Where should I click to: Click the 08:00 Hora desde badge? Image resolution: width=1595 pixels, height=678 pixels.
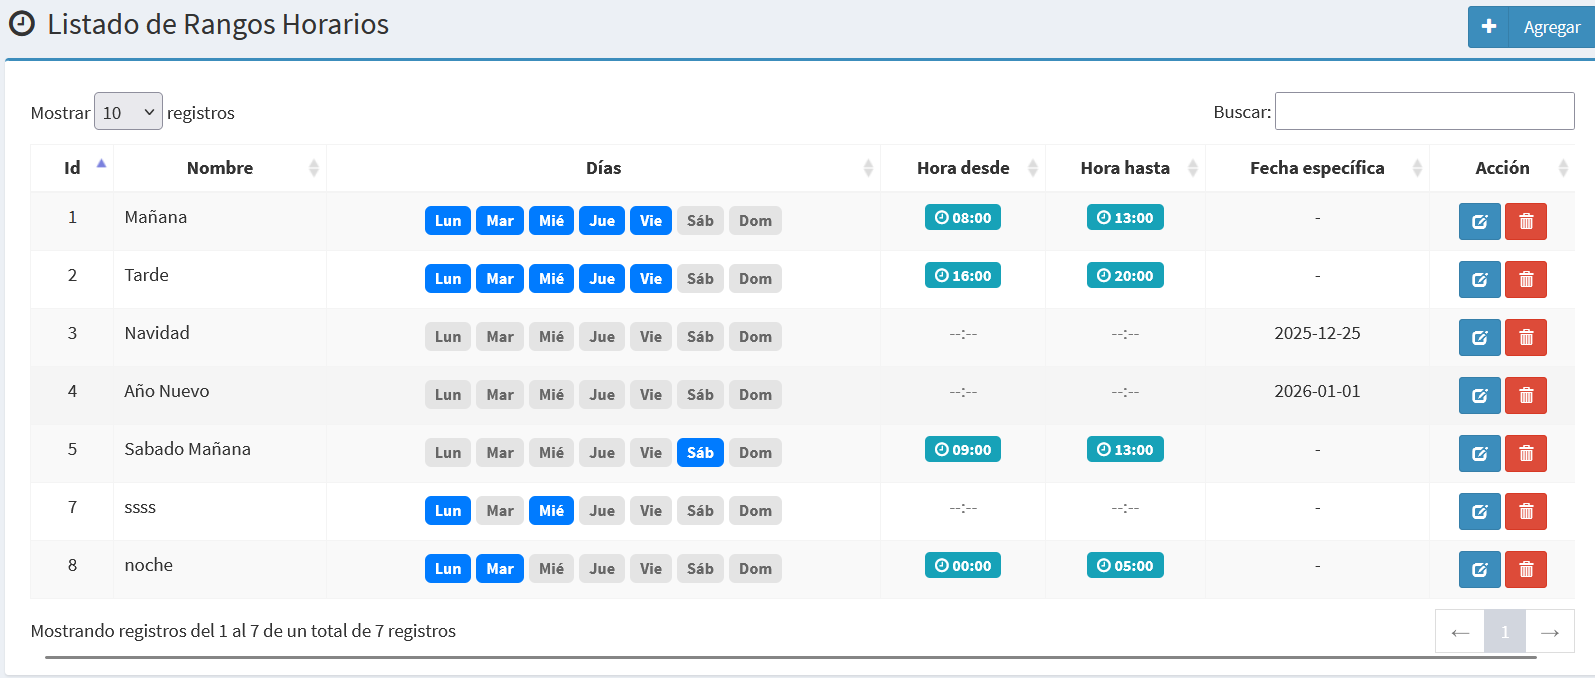[963, 217]
